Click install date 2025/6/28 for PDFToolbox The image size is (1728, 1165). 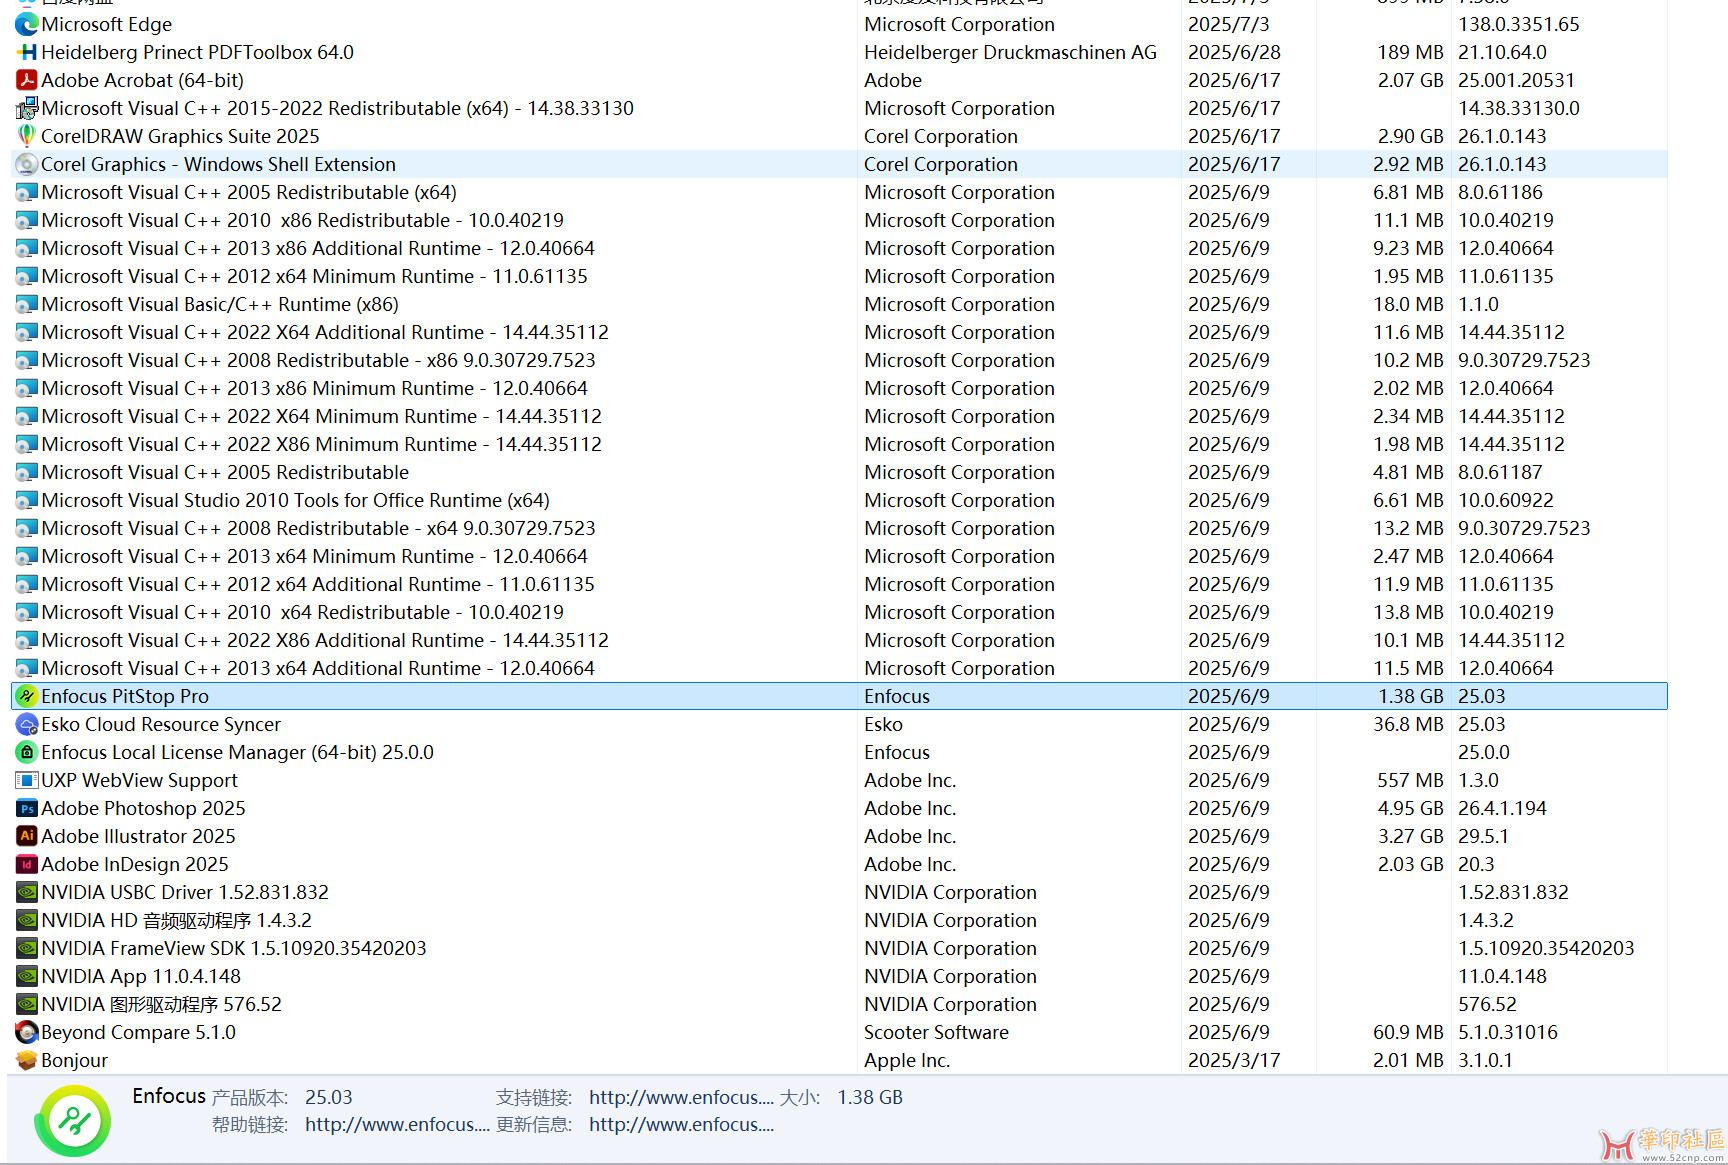1234,52
